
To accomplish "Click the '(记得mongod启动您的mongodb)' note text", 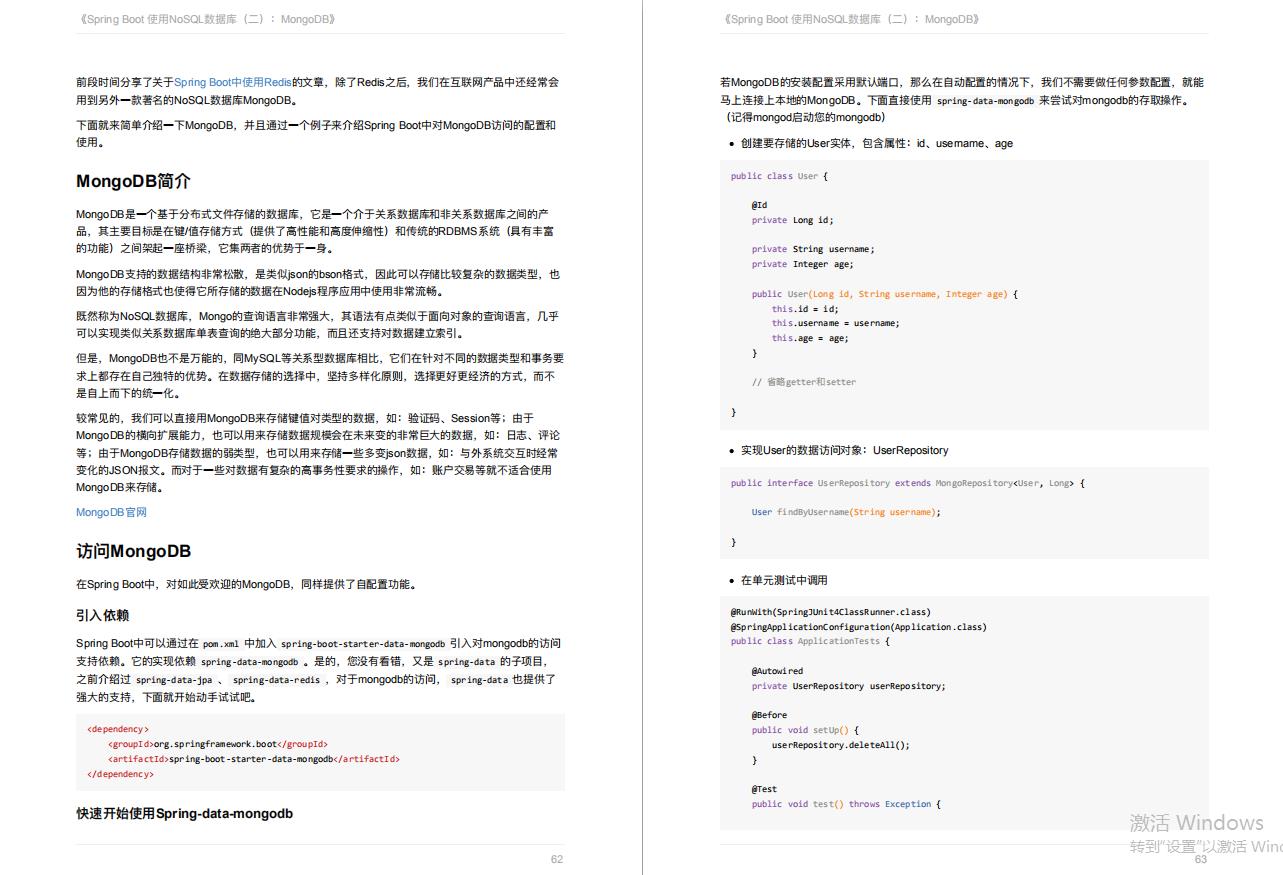I will (806, 117).
